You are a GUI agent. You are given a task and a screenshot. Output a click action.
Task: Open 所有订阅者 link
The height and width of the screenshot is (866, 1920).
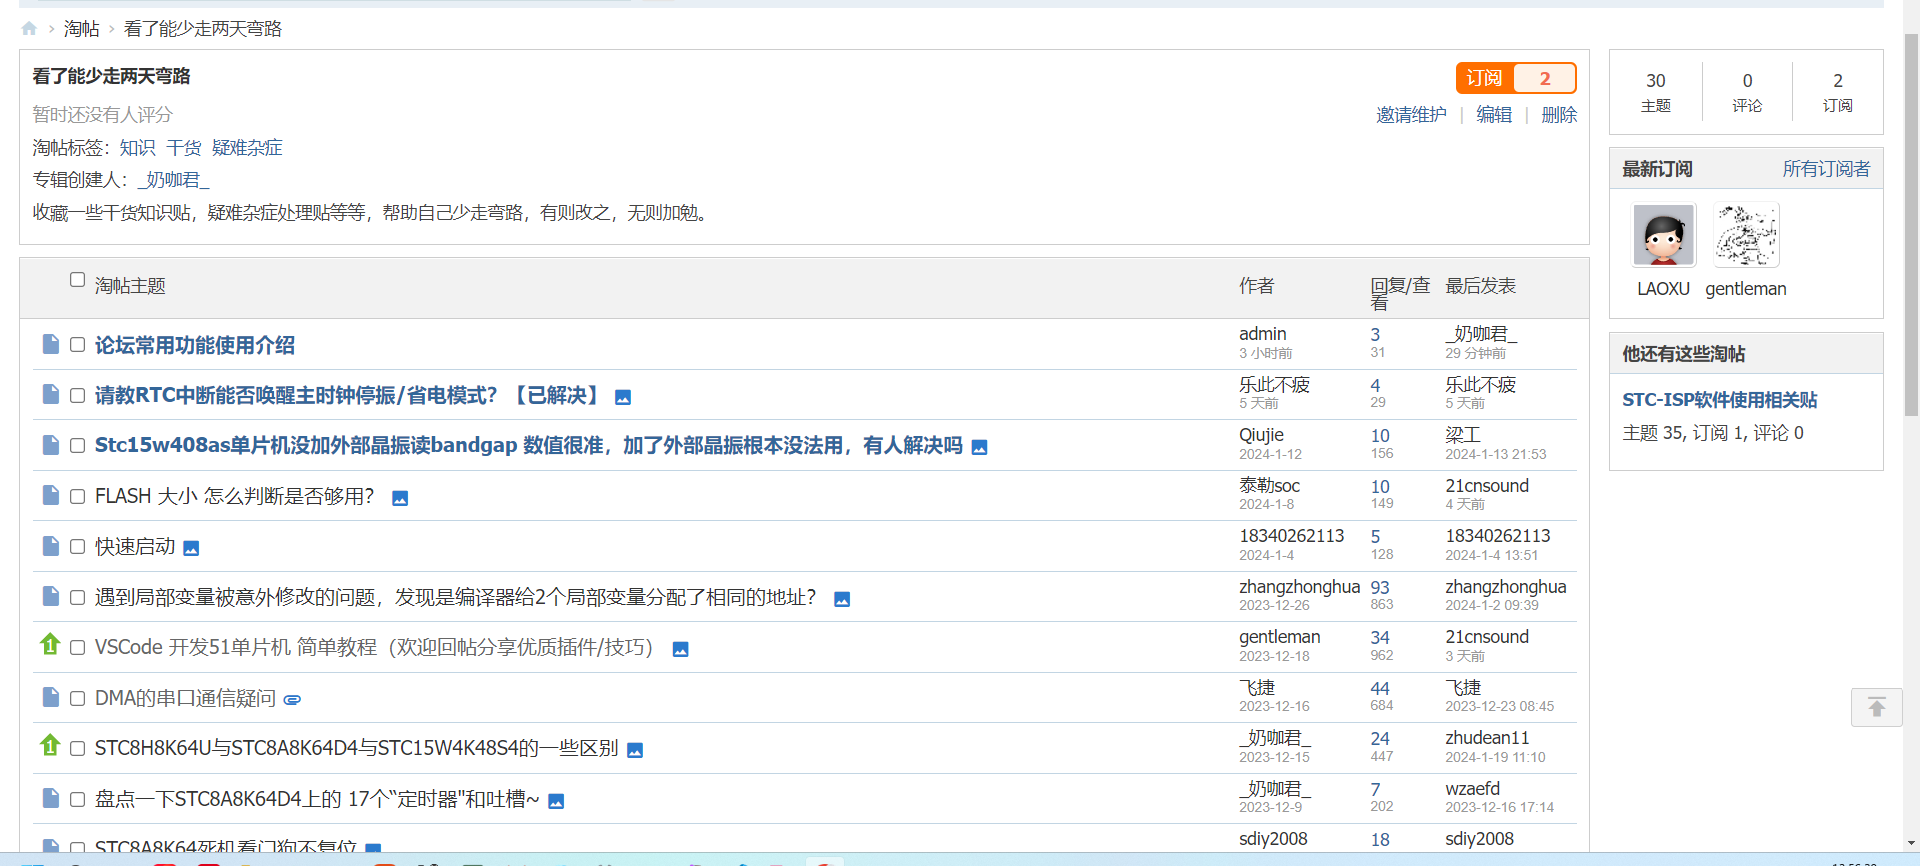(x=1826, y=169)
